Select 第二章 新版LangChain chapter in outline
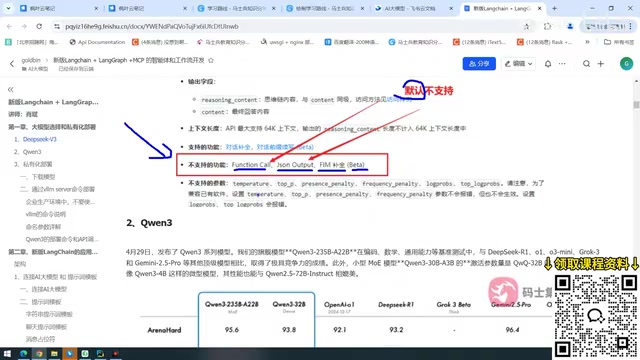 click(53, 252)
